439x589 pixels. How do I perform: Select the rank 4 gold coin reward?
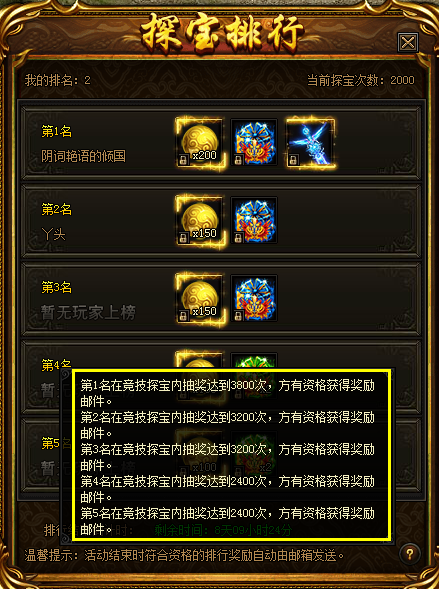(199, 361)
